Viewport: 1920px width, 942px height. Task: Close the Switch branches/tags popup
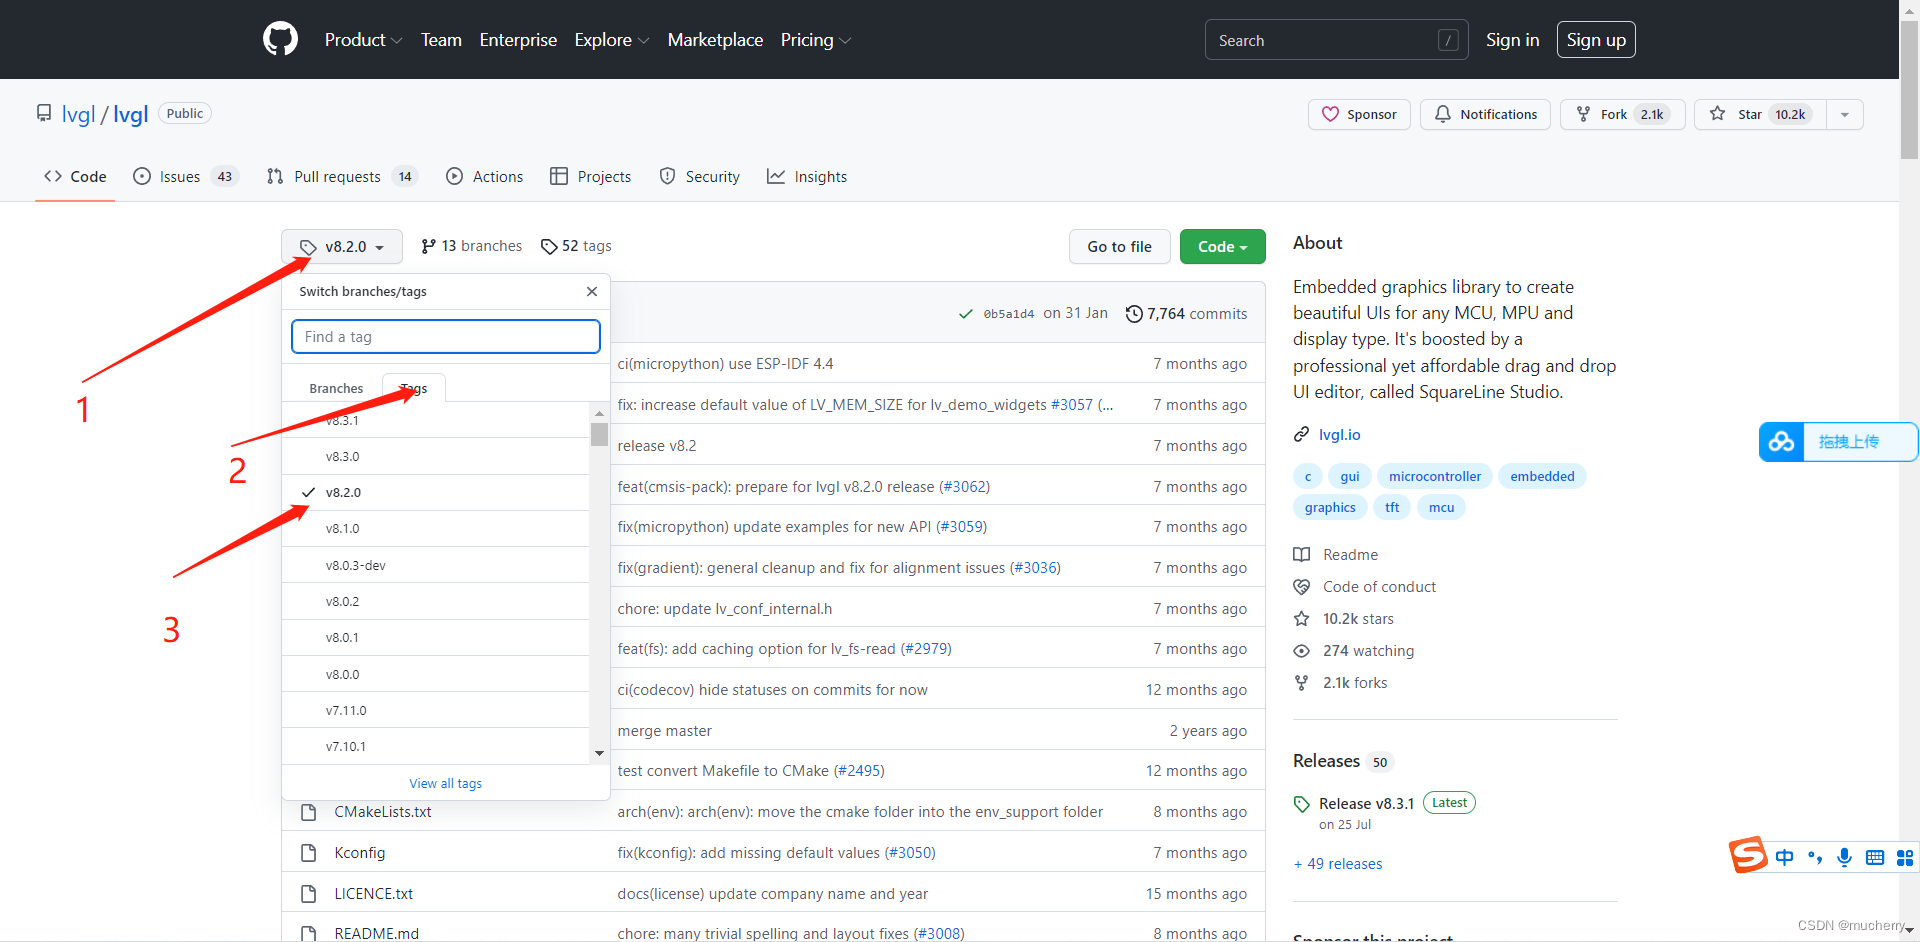(592, 291)
